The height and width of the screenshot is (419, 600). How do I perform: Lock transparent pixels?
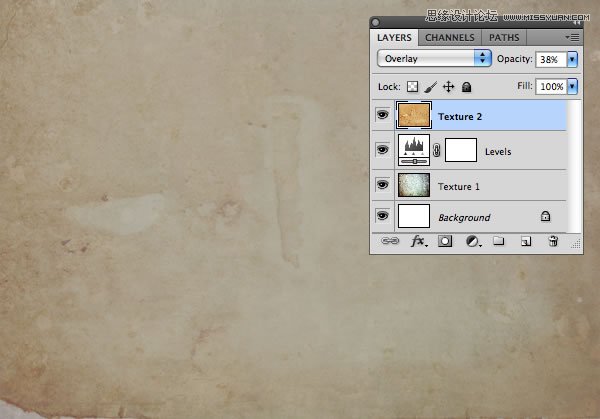click(412, 87)
